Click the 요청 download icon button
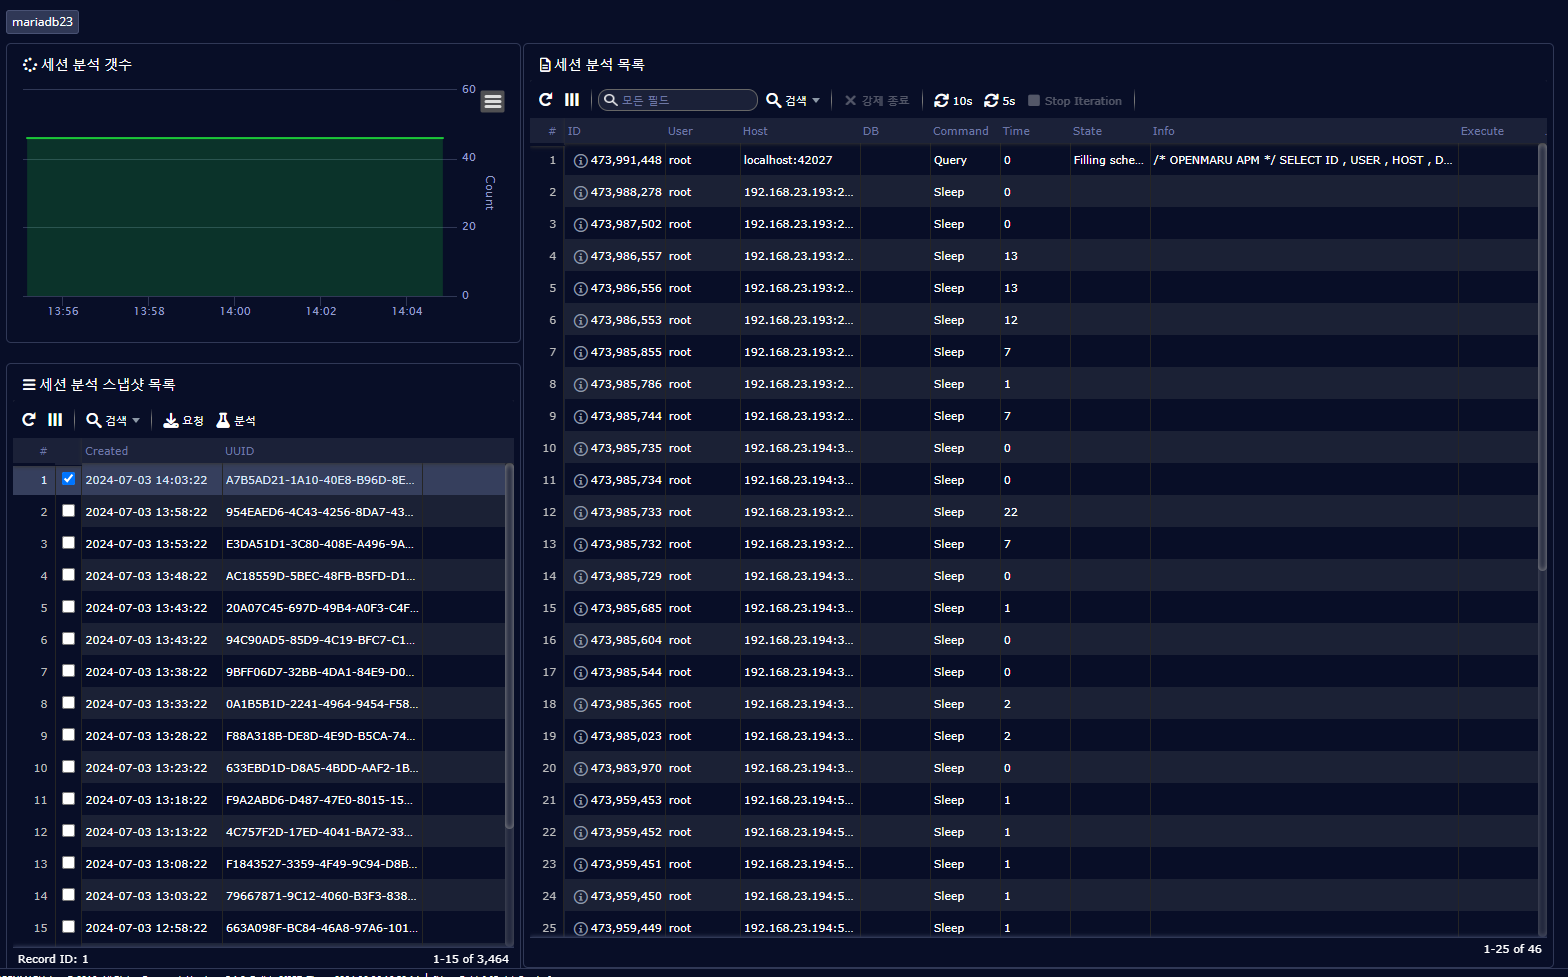This screenshot has height=977, width=1568. click(183, 420)
